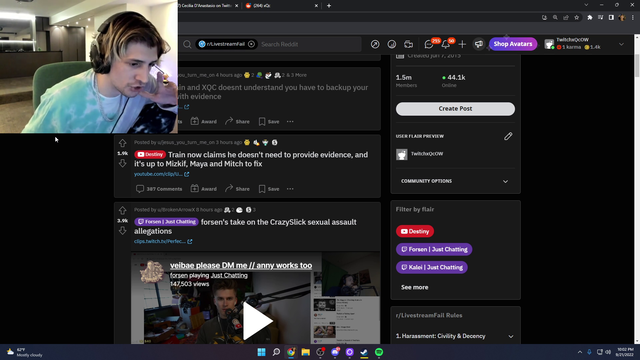Click the search magnifier icon in Reddit bar
This screenshot has width=640, height=360.
pos(187,44)
